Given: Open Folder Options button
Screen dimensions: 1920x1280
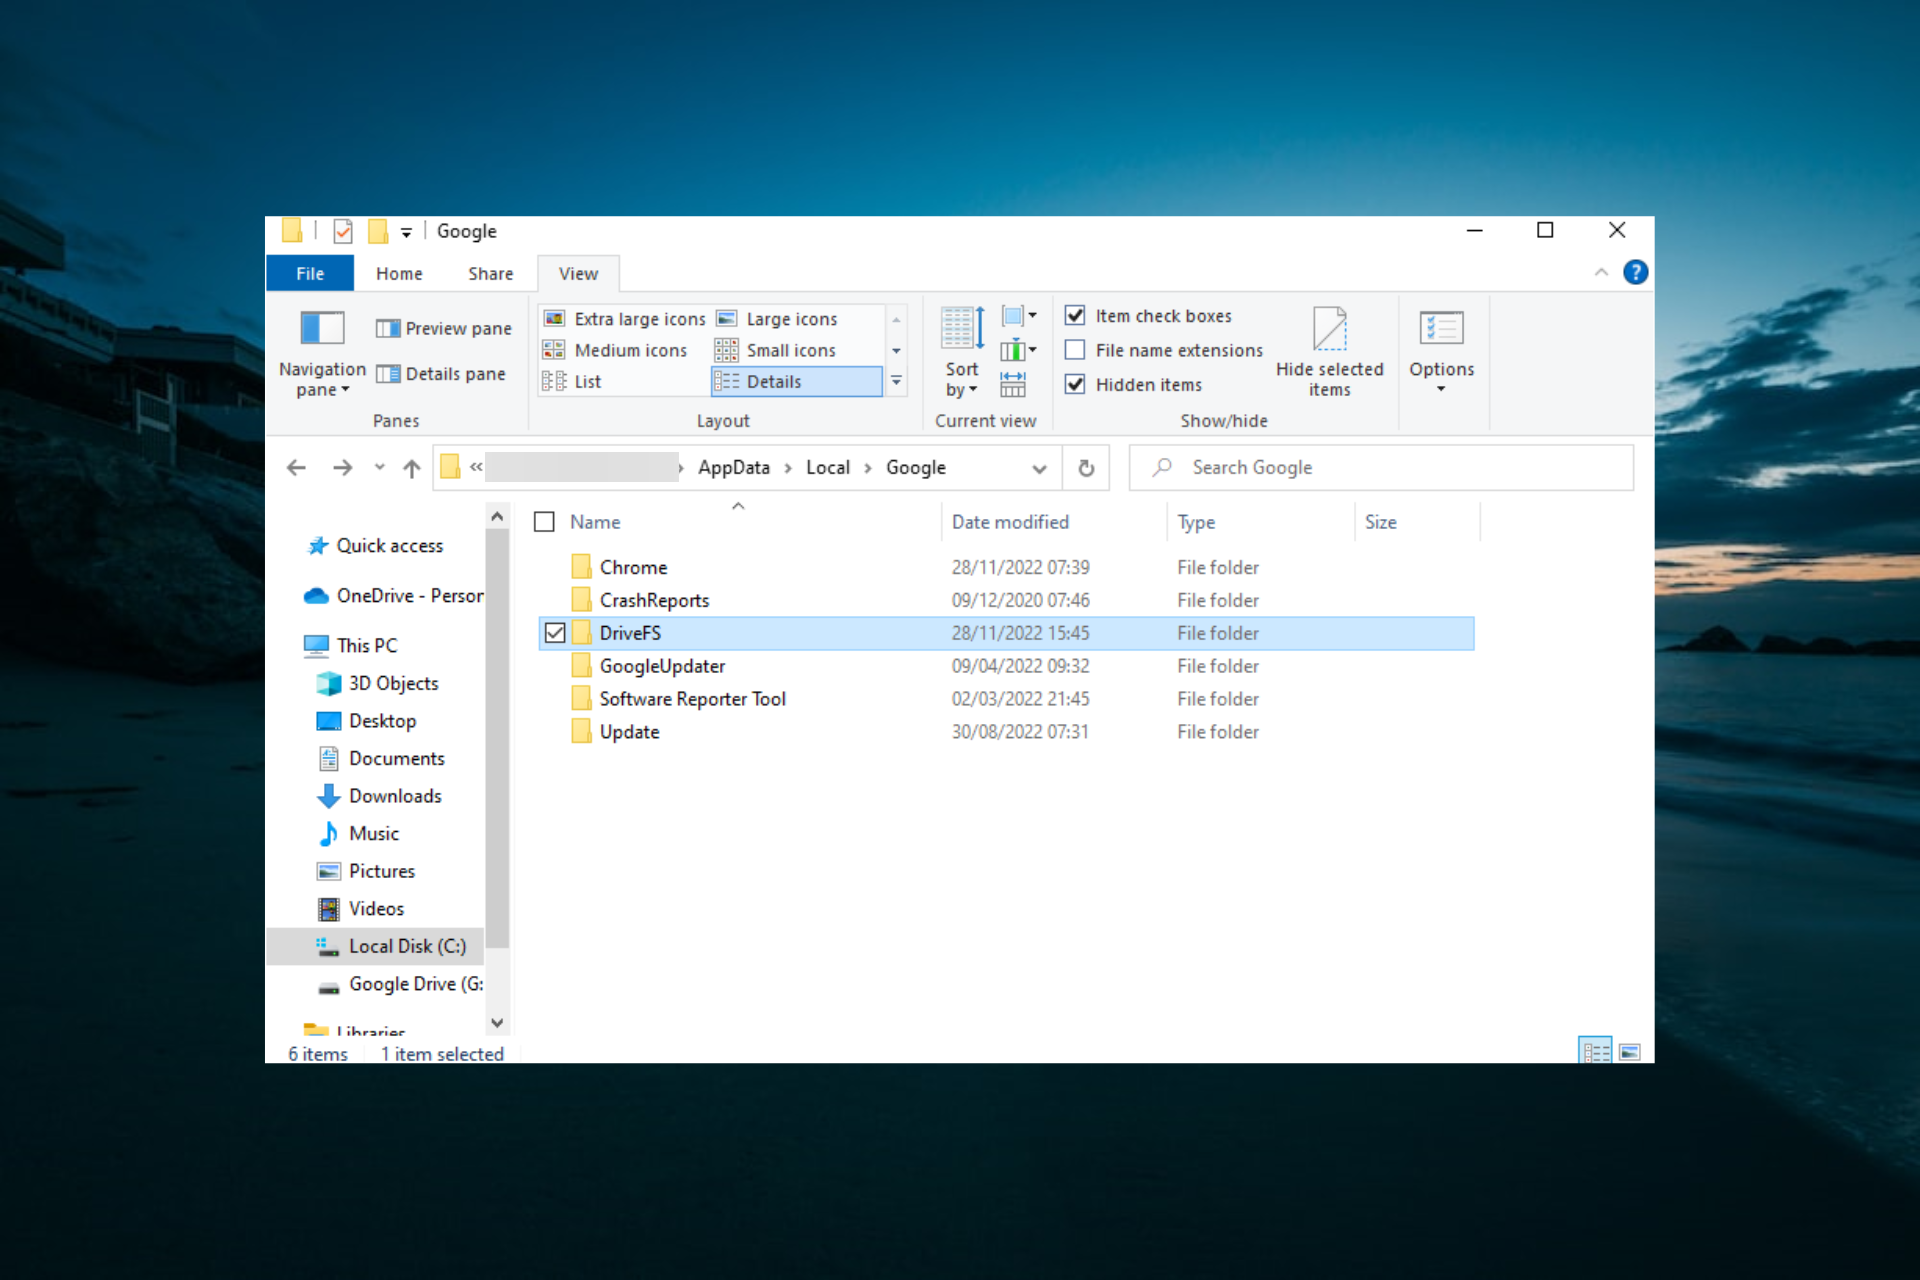Looking at the screenshot, I should click(x=1441, y=350).
